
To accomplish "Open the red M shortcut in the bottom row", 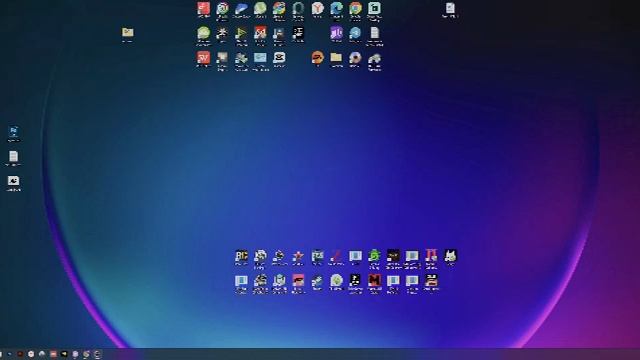I will (374, 281).
